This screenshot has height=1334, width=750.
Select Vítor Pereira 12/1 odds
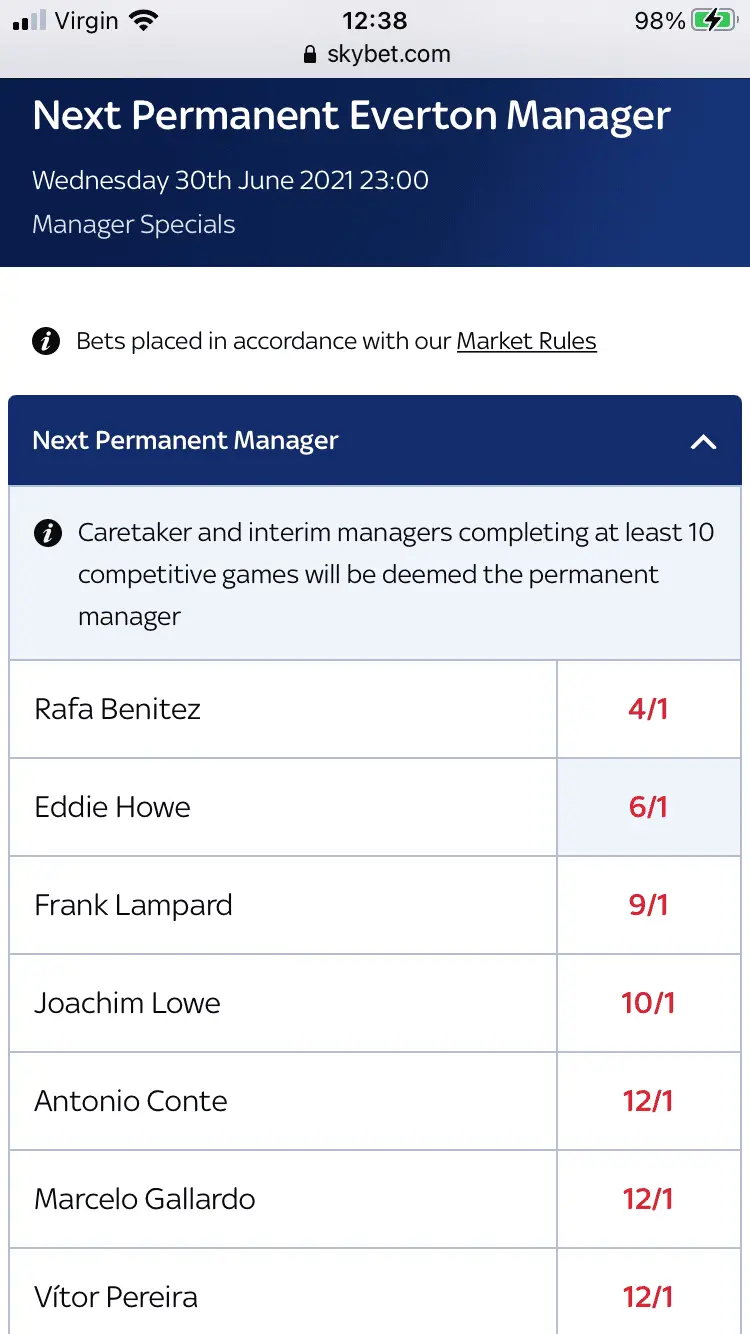648,1297
